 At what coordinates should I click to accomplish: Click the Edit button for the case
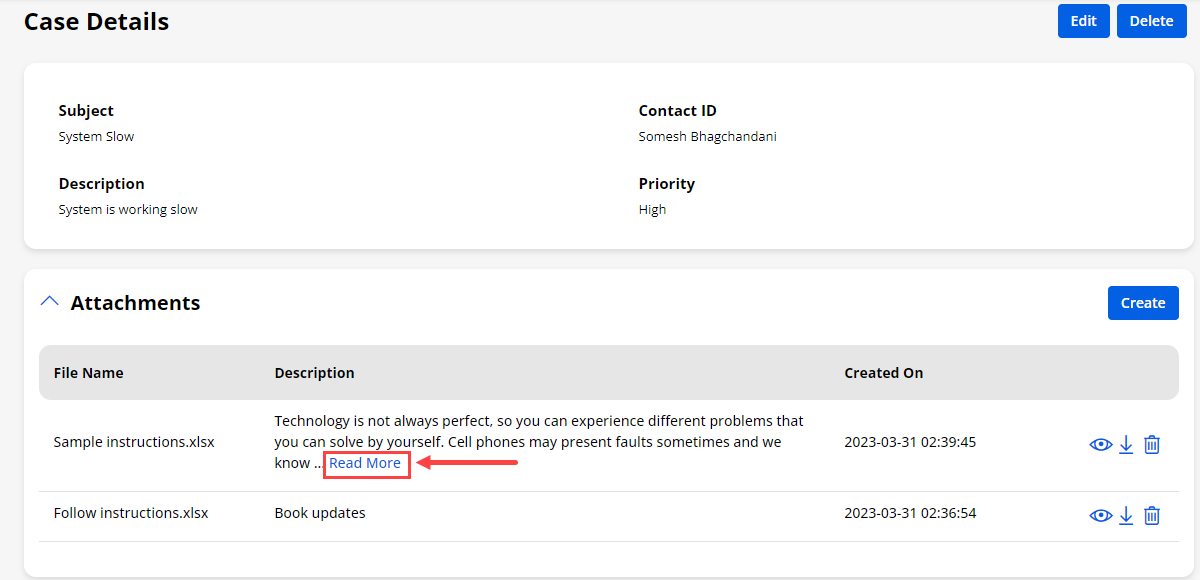[x=1083, y=21]
